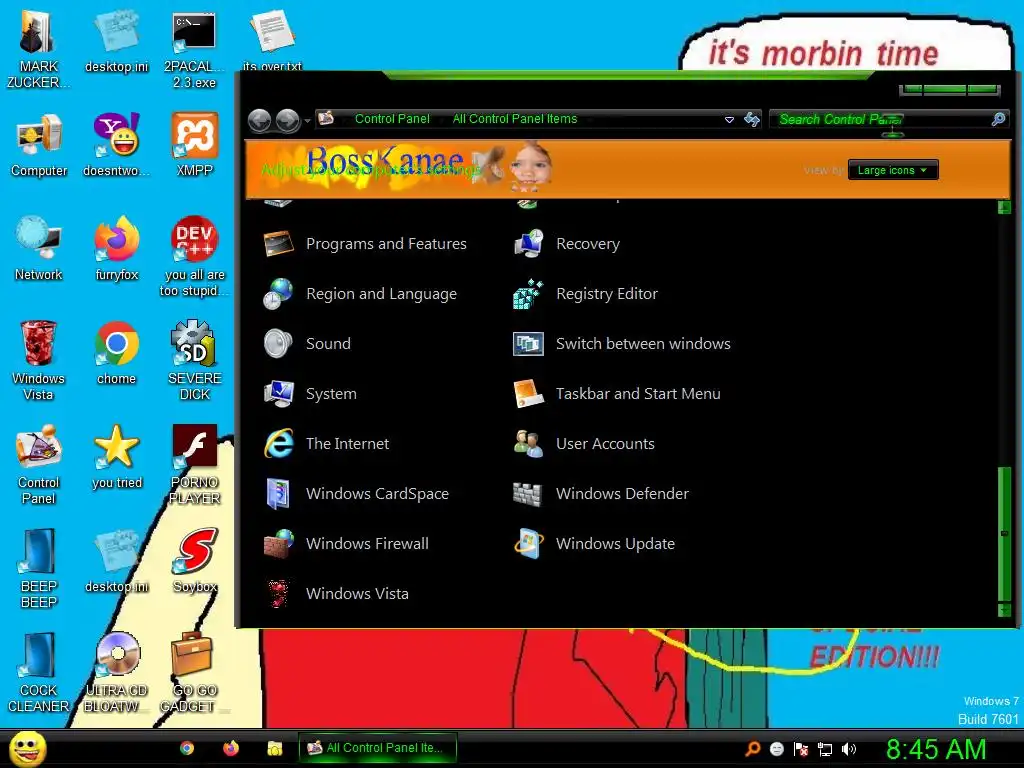
Task: Open the network tray icon
Action: [825, 749]
